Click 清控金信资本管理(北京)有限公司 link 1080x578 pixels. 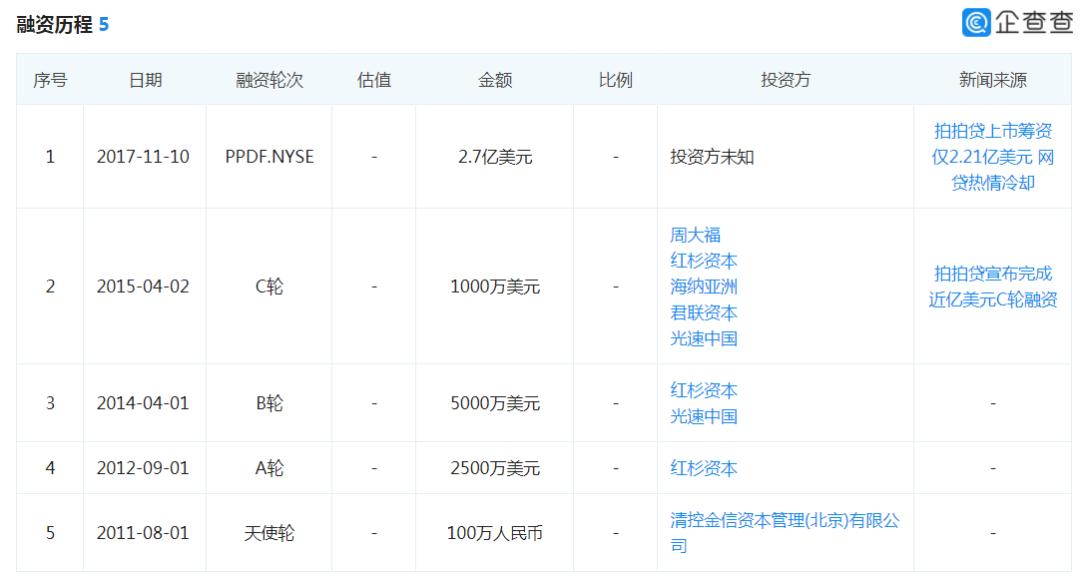pyautogui.click(x=785, y=532)
